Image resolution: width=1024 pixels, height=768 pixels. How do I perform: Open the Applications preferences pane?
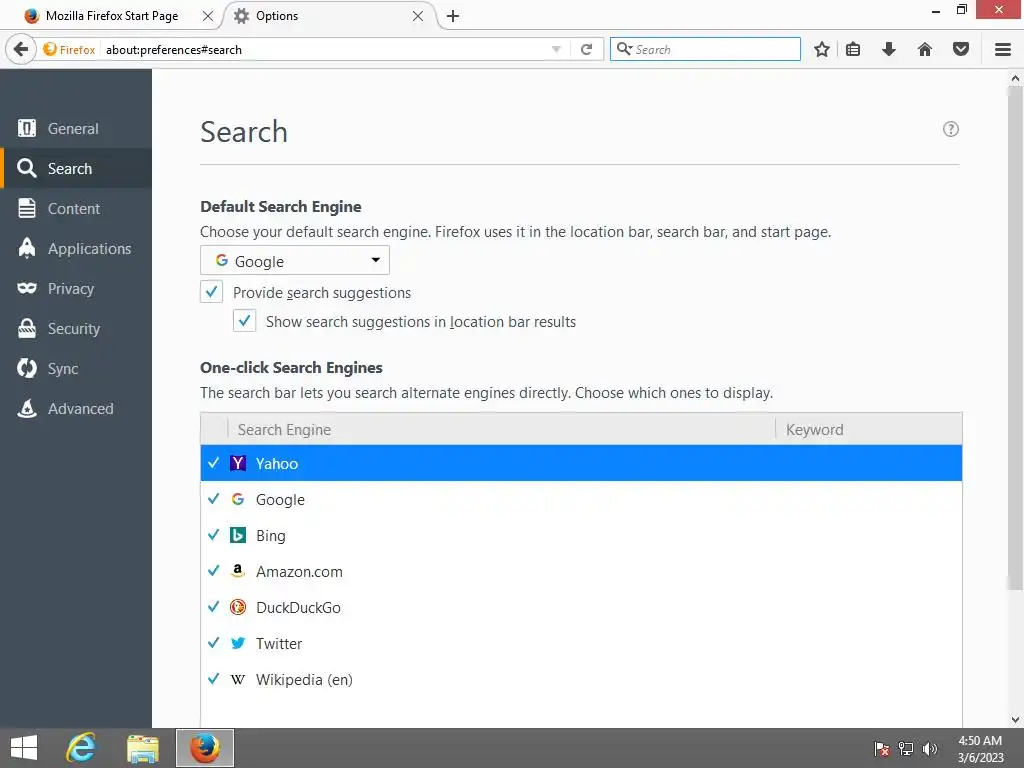point(76,248)
